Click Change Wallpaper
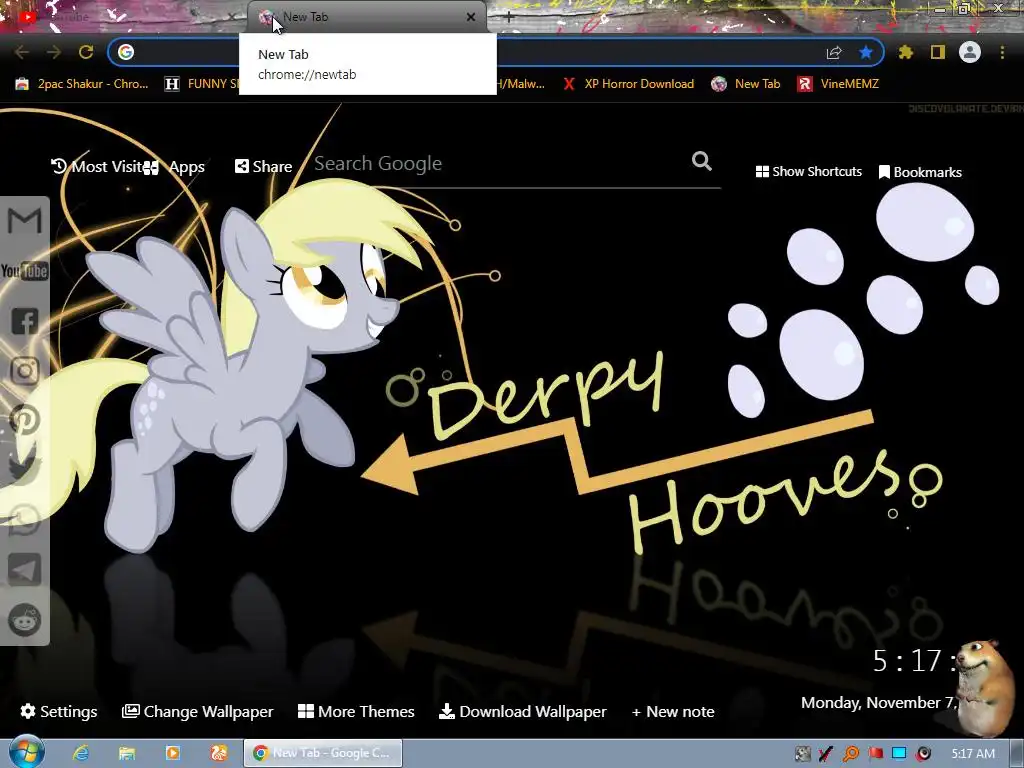 pos(198,711)
